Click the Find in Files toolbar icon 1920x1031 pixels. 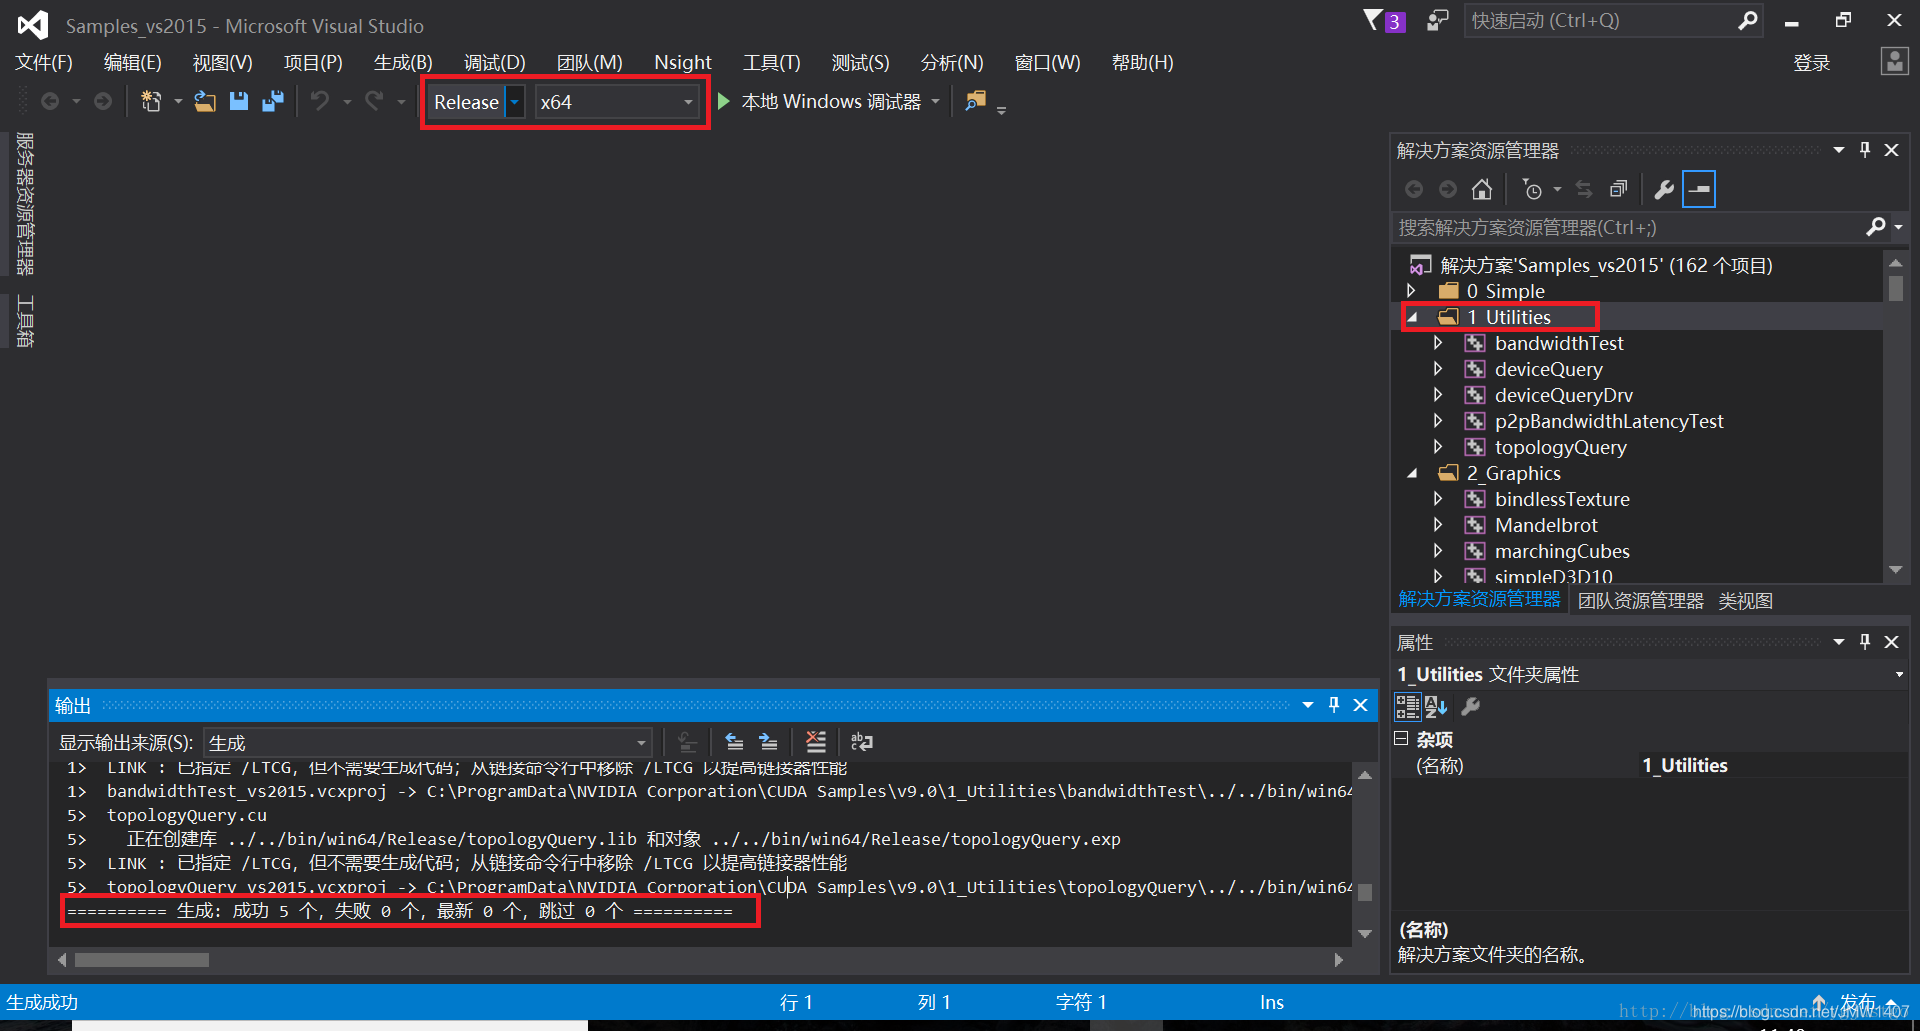[x=975, y=101]
